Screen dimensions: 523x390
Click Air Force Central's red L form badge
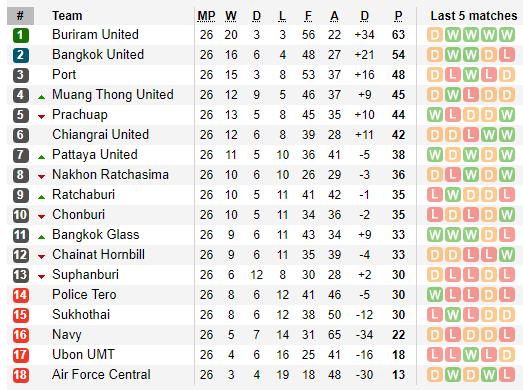pos(507,375)
